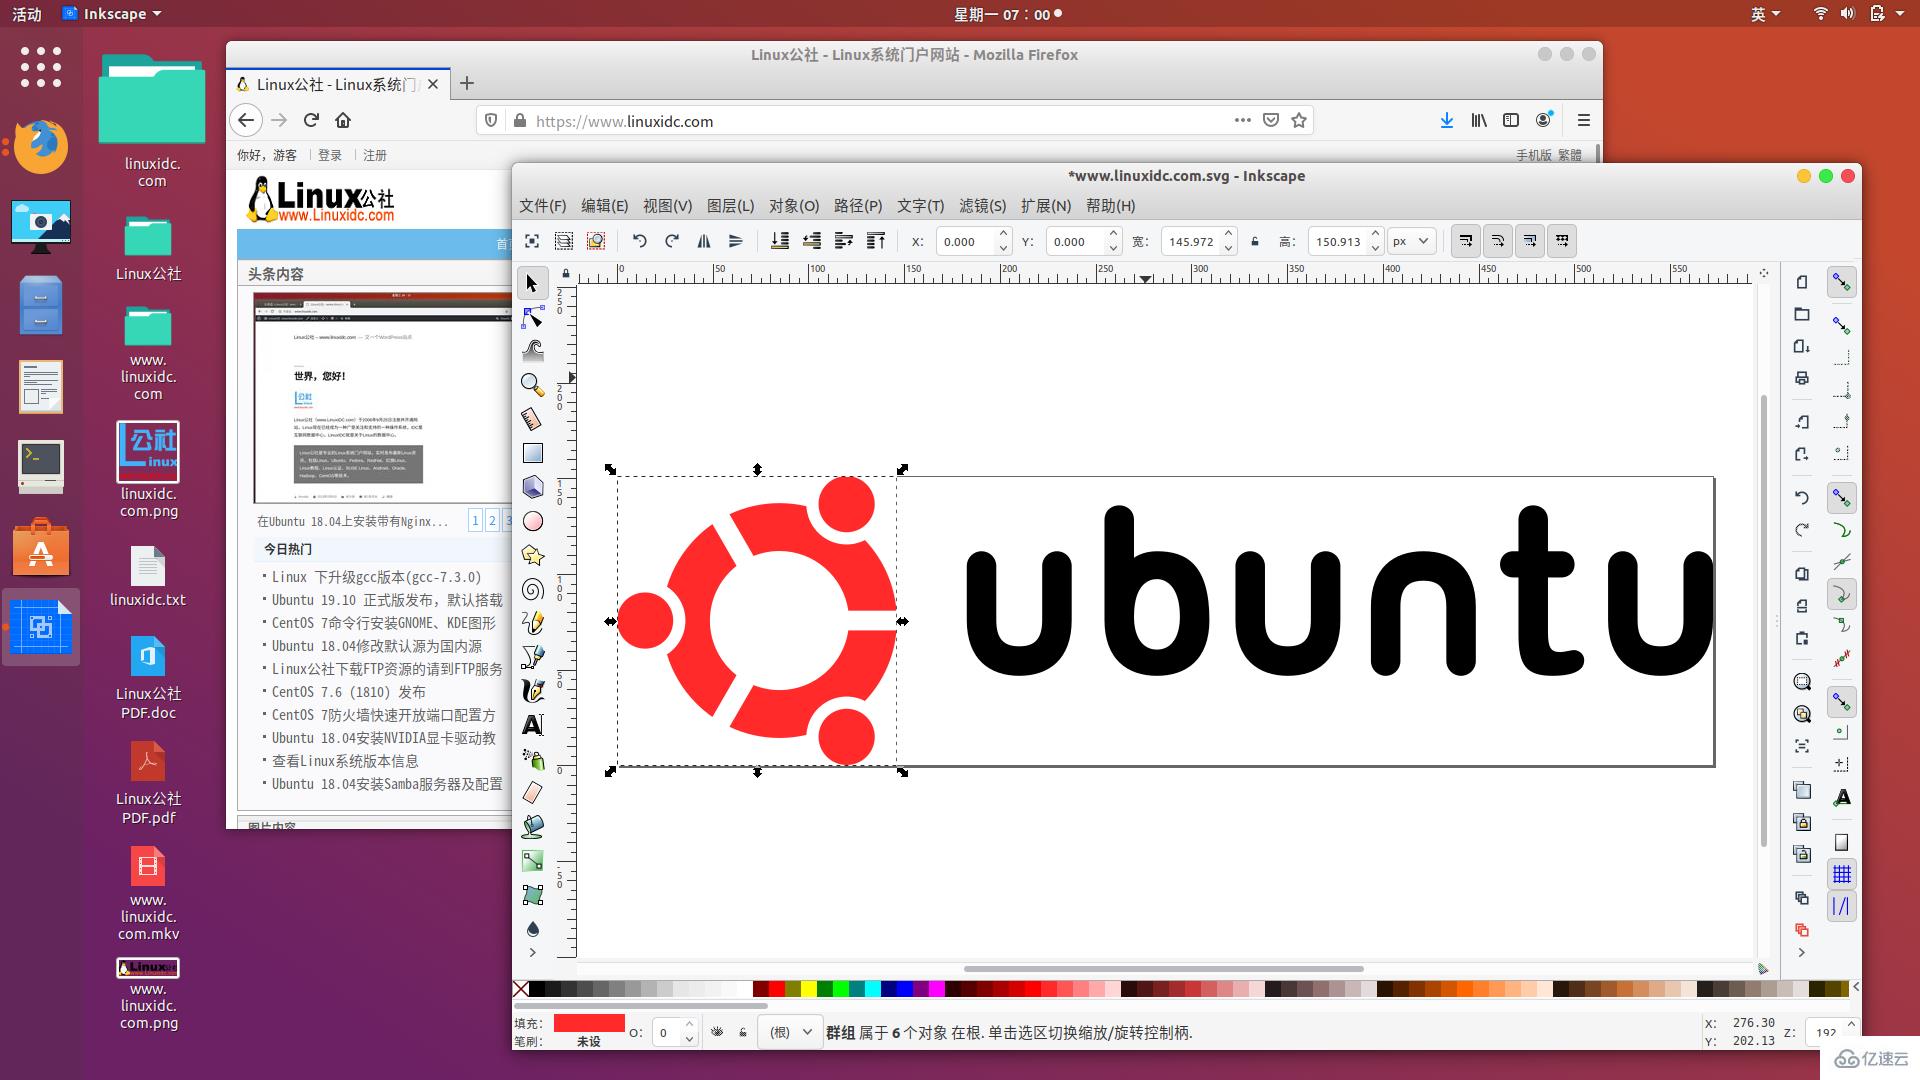Click the Print document icon

[1802, 378]
